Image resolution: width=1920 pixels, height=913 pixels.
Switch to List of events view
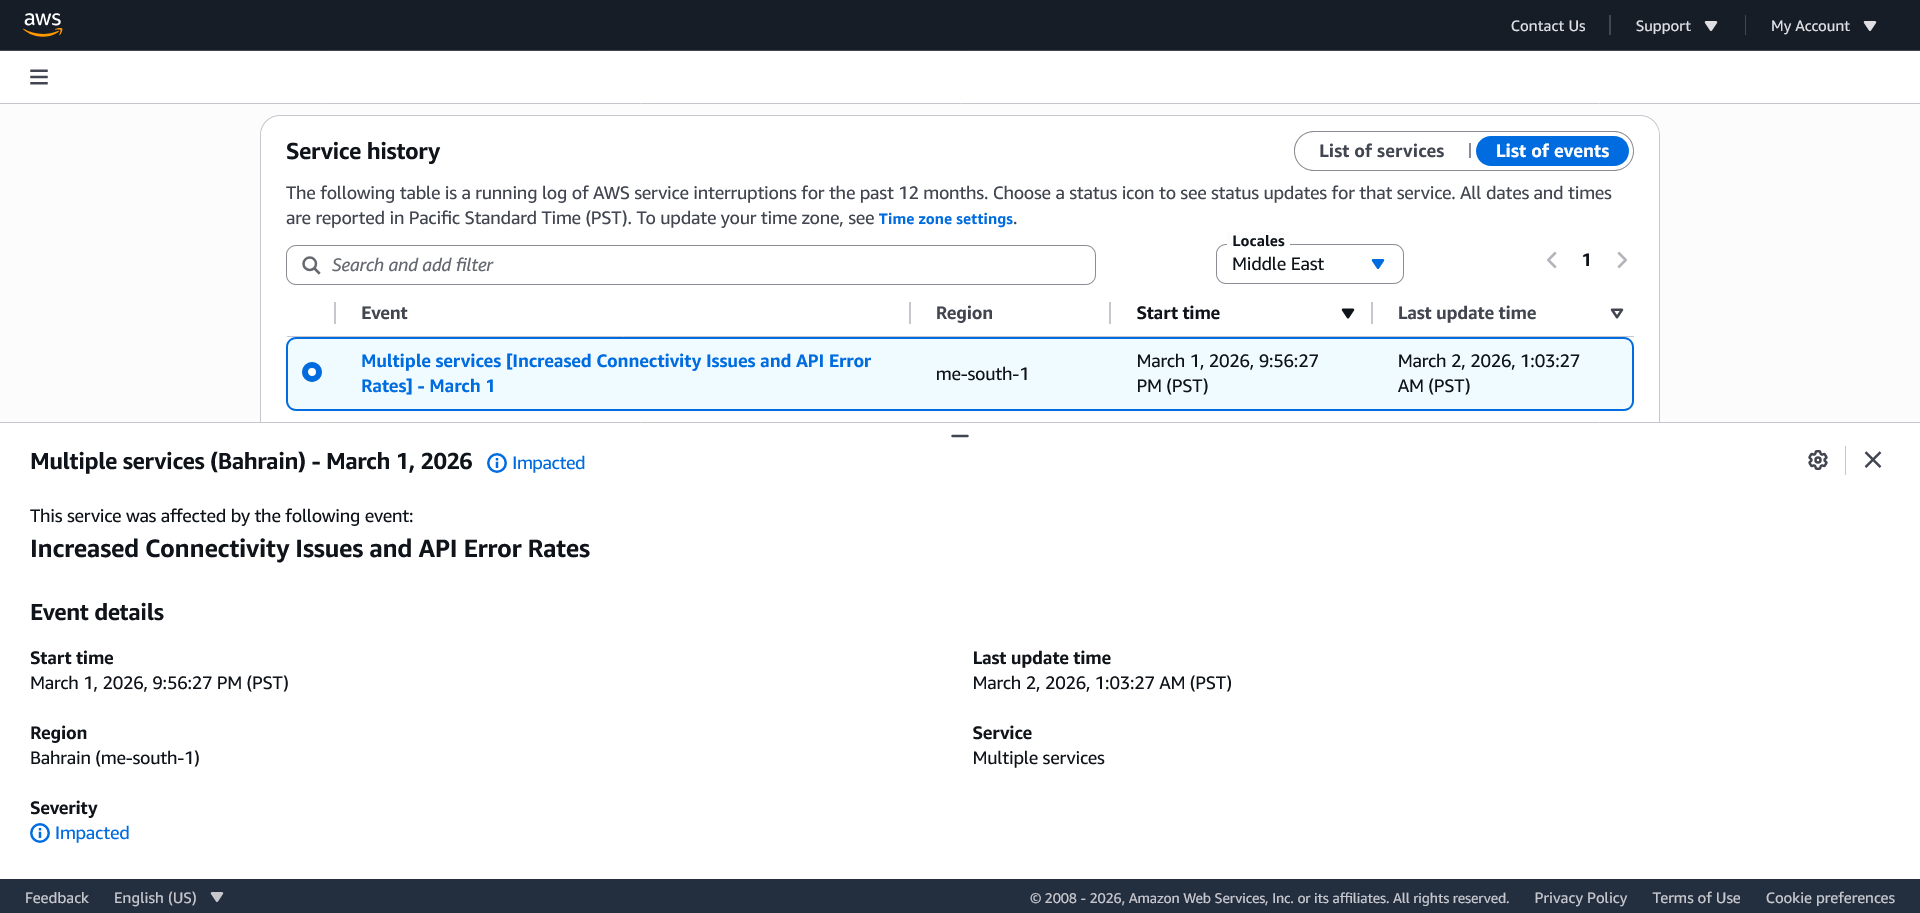tap(1551, 151)
